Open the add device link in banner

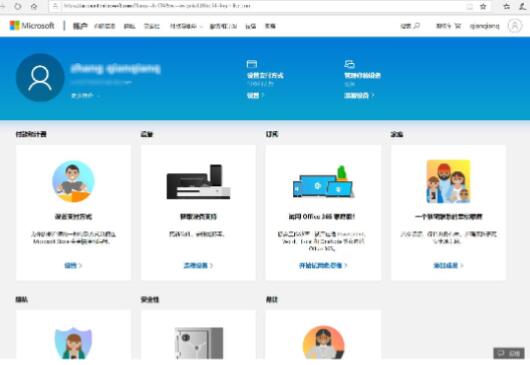tap(359, 96)
